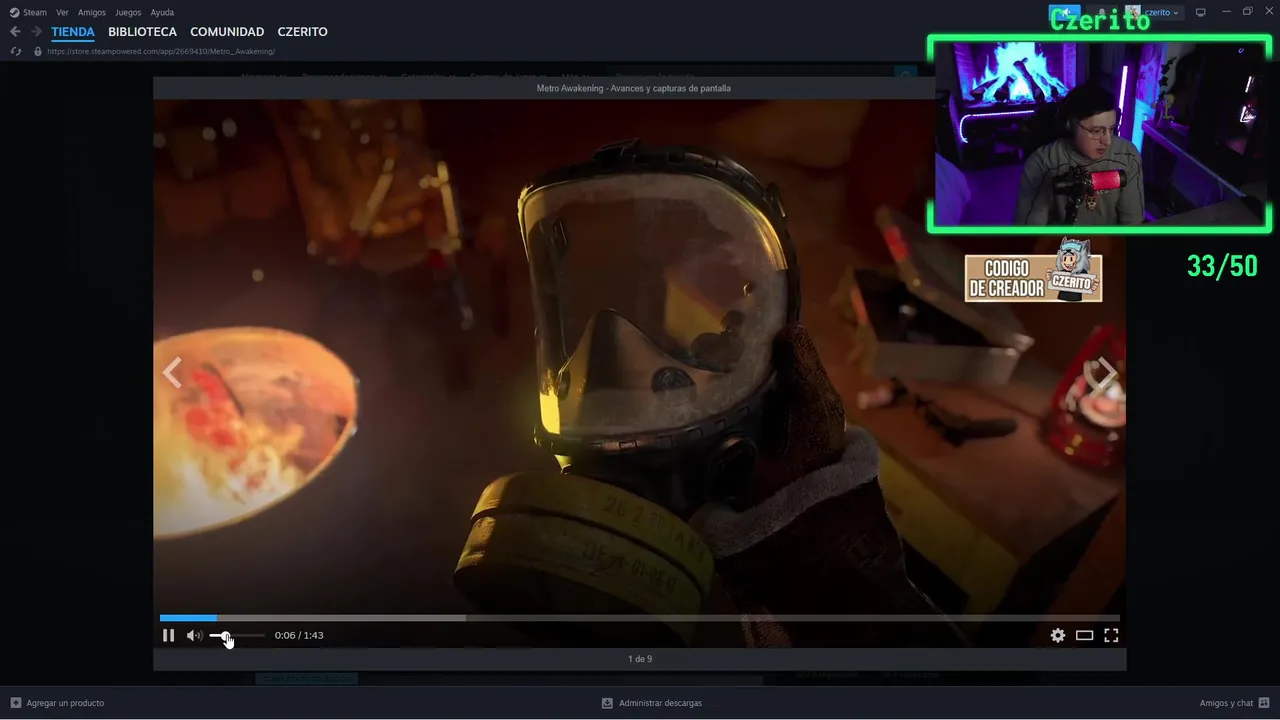Navigate forward with the forward arrow
The width and height of the screenshot is (1280, 720).
(x=36, y=32)
